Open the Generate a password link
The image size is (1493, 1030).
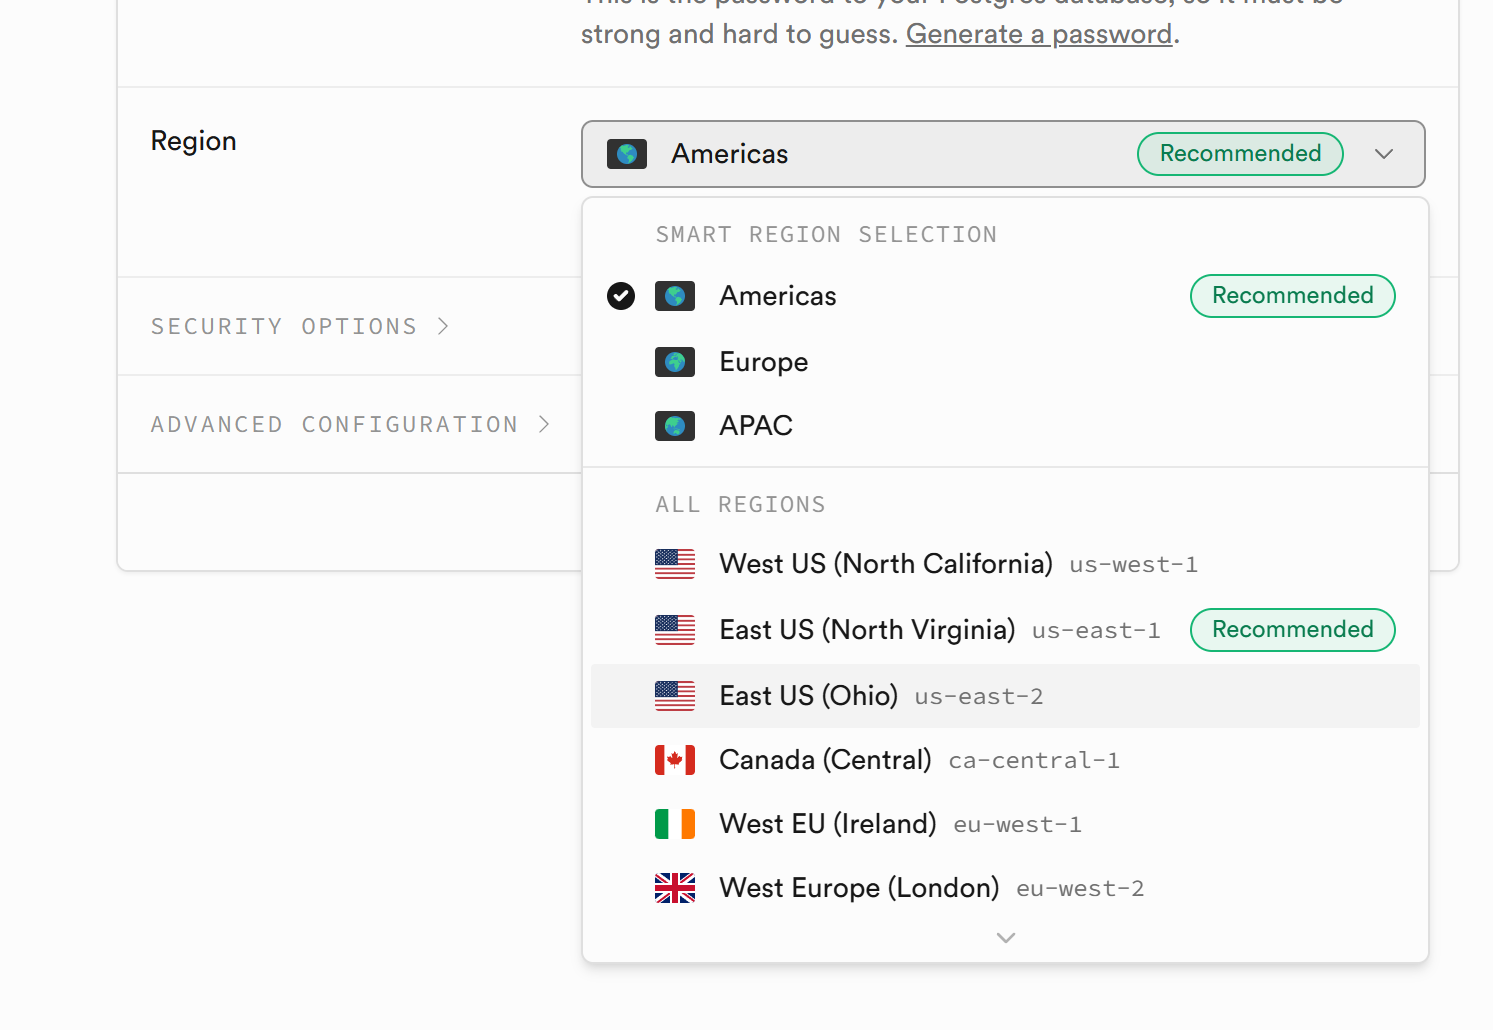click(1039, 34)
